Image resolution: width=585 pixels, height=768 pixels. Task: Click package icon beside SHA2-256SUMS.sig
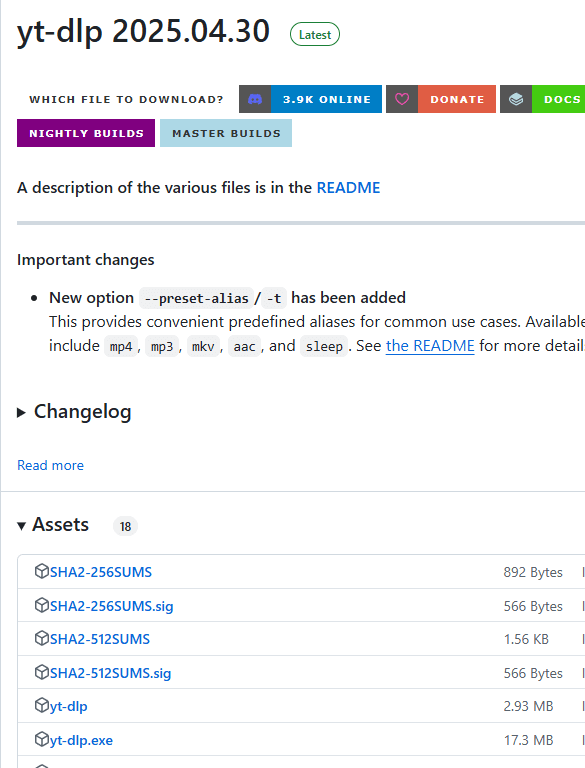pos(42,605)
